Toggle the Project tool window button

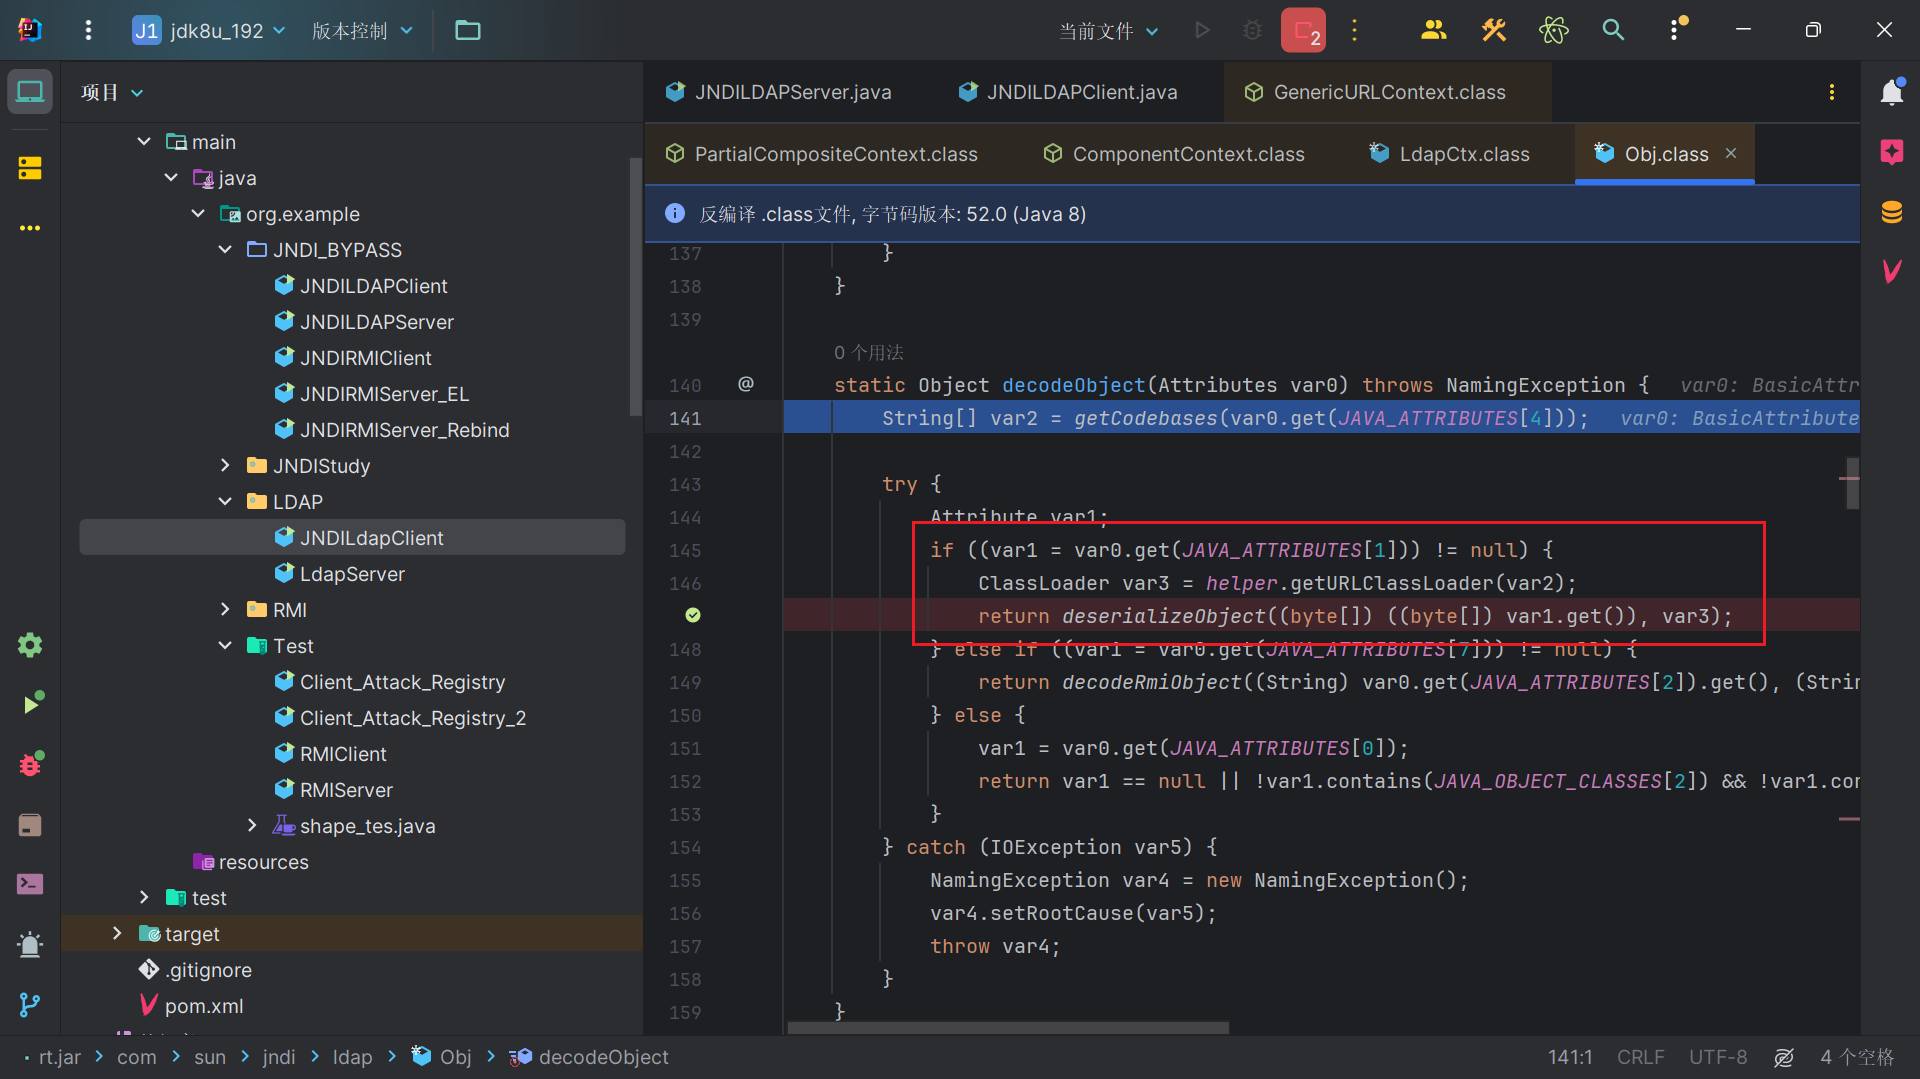click(30, 92)
